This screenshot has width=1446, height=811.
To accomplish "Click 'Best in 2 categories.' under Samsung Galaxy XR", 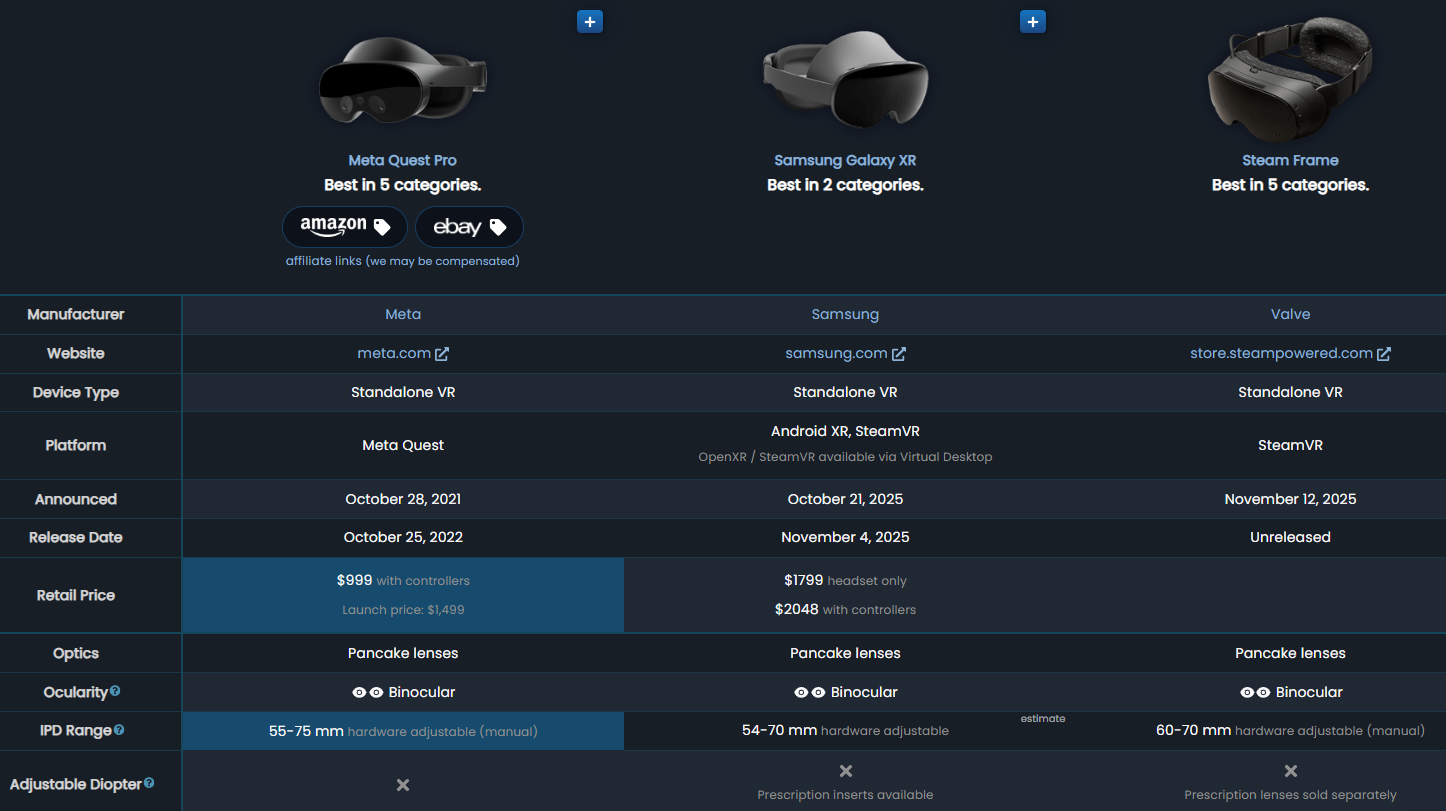I will [845, 185].
